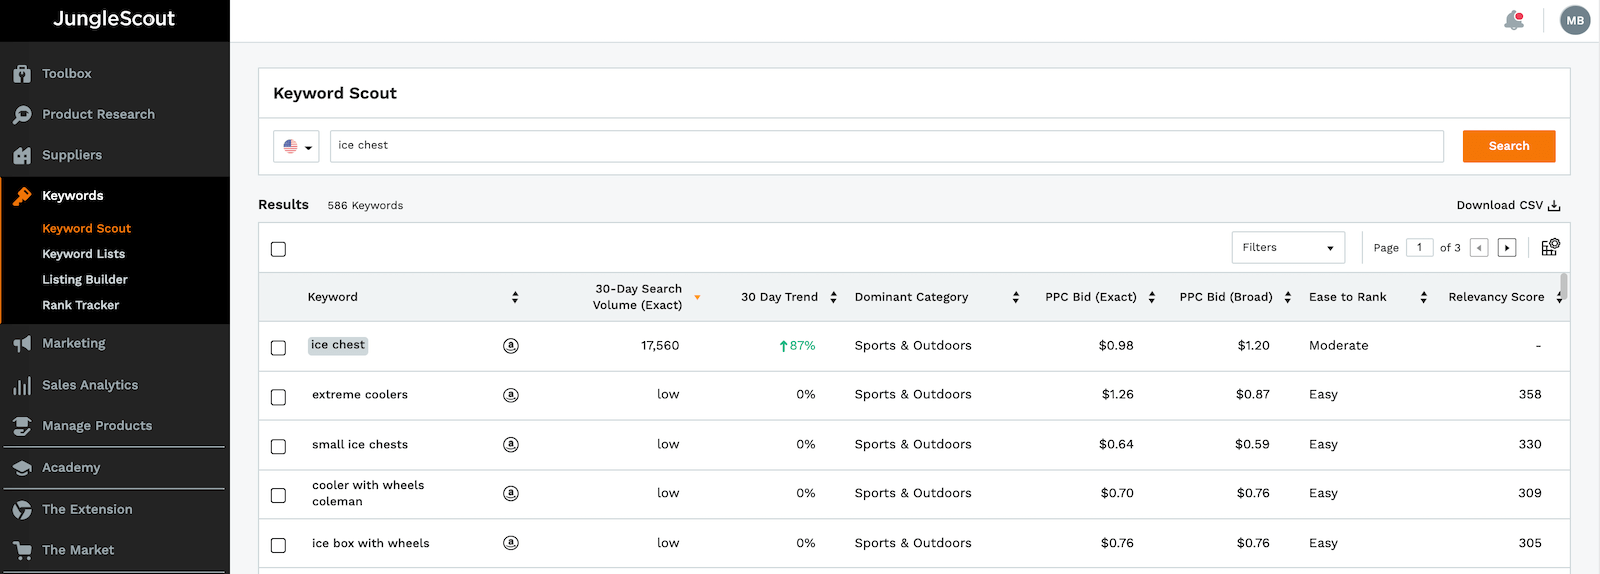
Task: Open Amazon icon for extreme coolers row
Action: pos(511,395)
